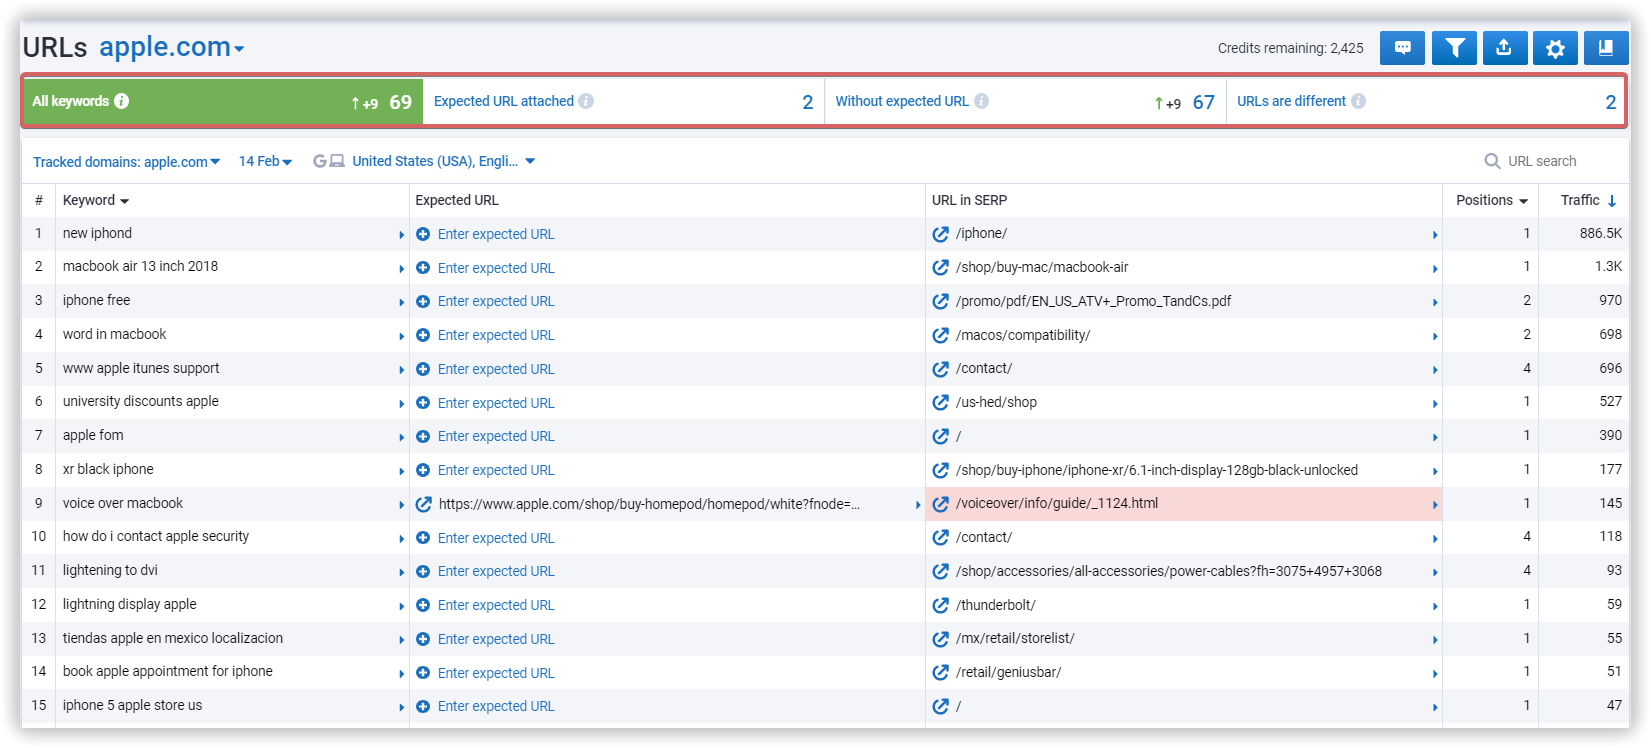The image size is (1651, 748).
Task: Open external link icon for /shop/buy-mac/macbook-air
Action: [940, 267]
